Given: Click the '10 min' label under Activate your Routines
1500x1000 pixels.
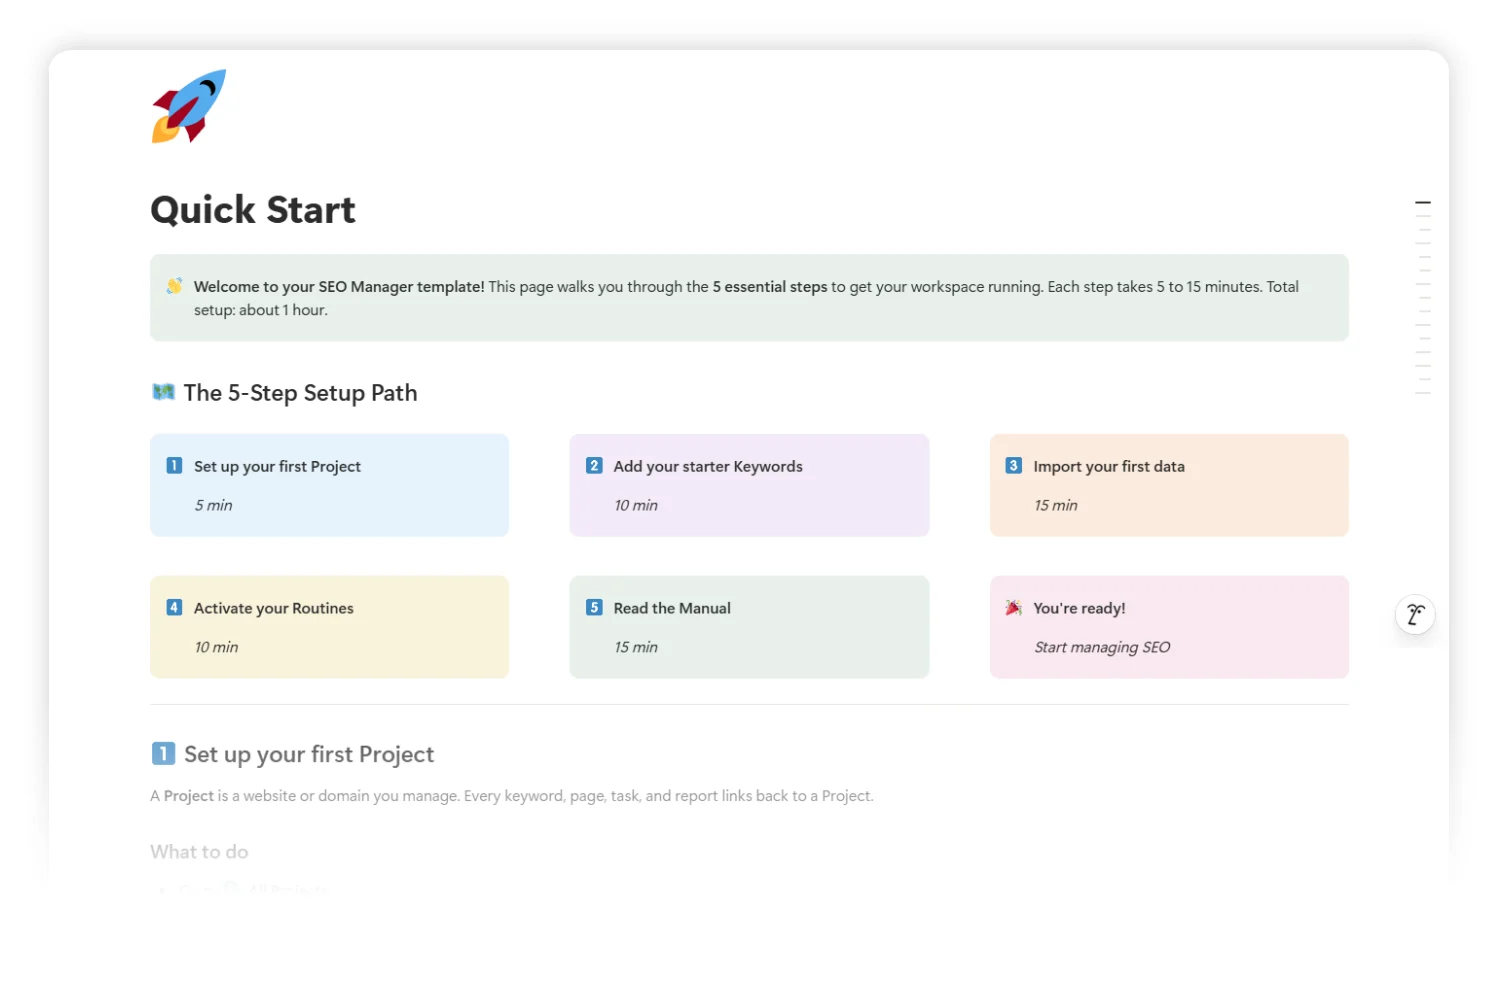Looking at the screenshot, I should (x=216, y=648).
